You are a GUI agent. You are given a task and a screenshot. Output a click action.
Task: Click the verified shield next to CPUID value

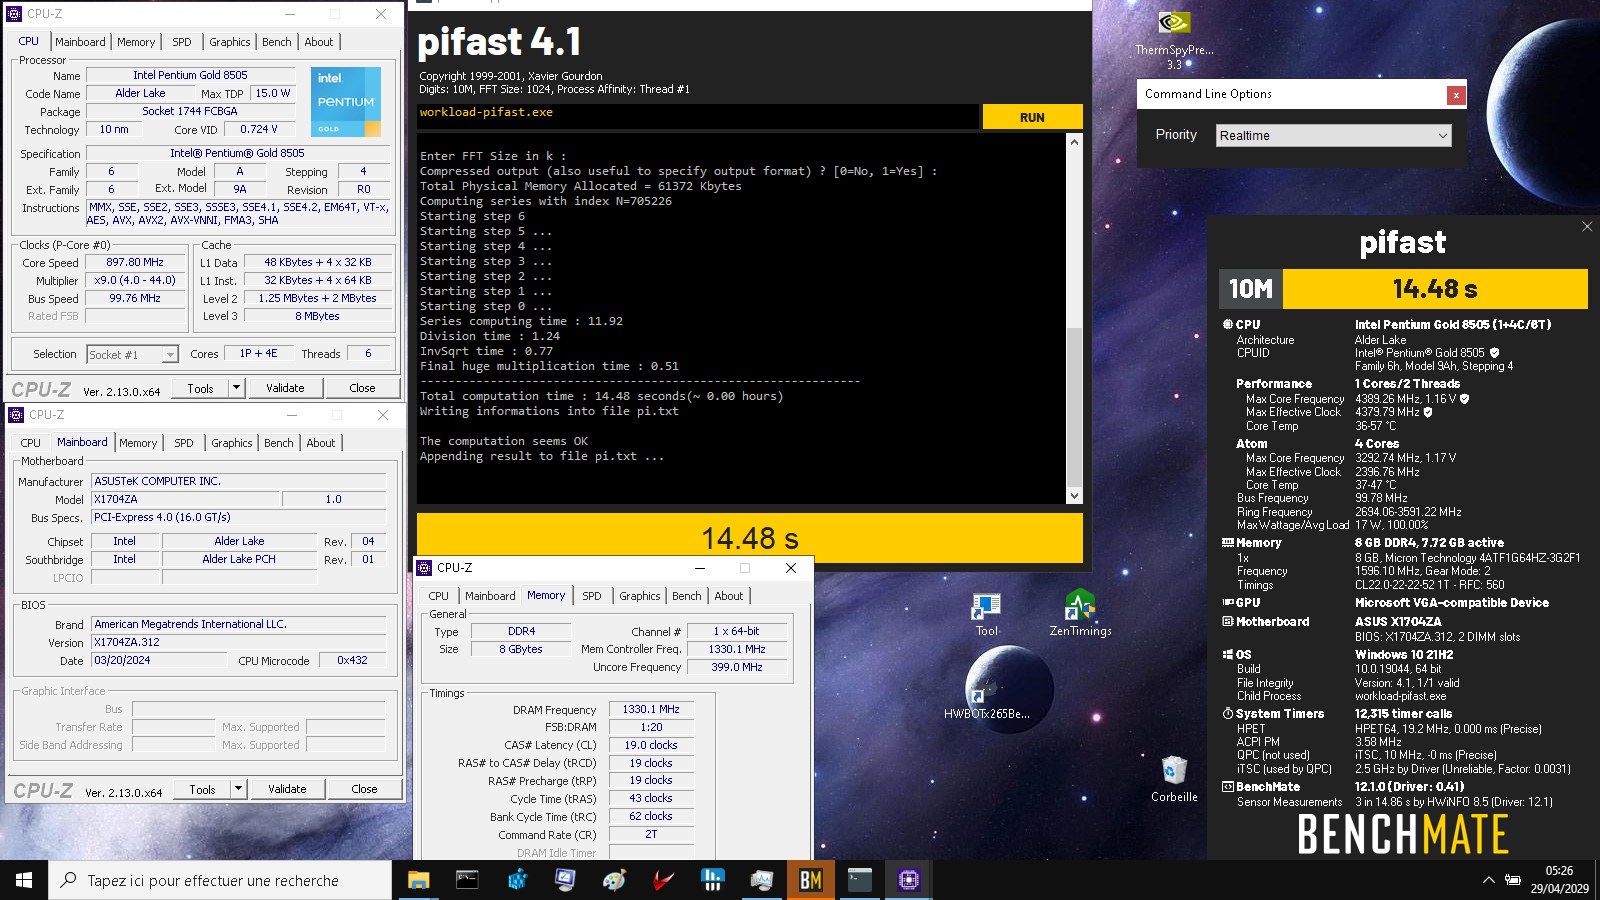[1495, 353]
